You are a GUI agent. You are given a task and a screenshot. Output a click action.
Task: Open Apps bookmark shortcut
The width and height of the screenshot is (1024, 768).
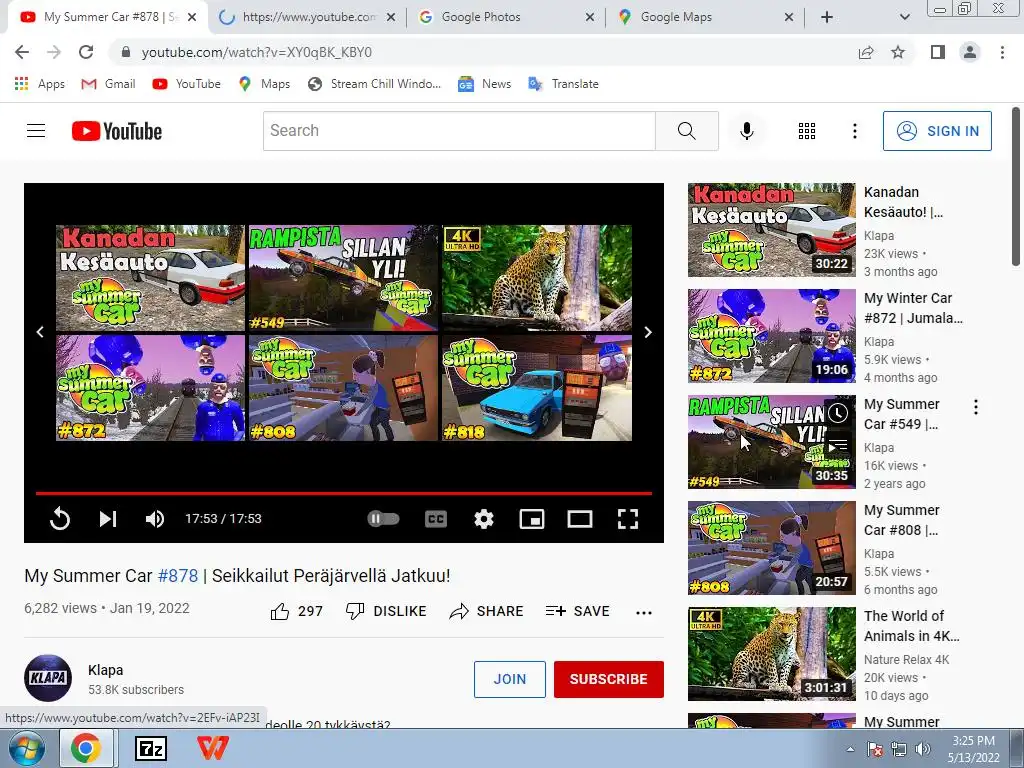click(40, 84)
